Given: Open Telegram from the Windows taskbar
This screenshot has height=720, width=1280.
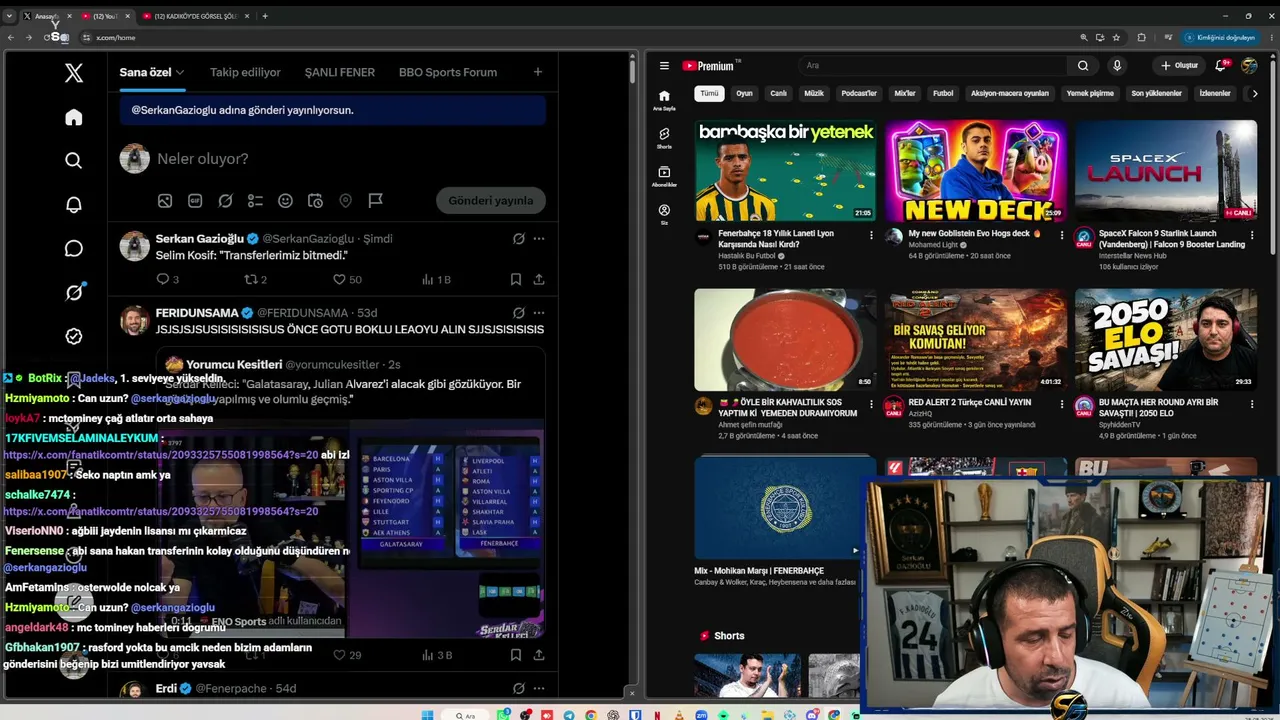Looking at the screenshot, I should (570, 715).
